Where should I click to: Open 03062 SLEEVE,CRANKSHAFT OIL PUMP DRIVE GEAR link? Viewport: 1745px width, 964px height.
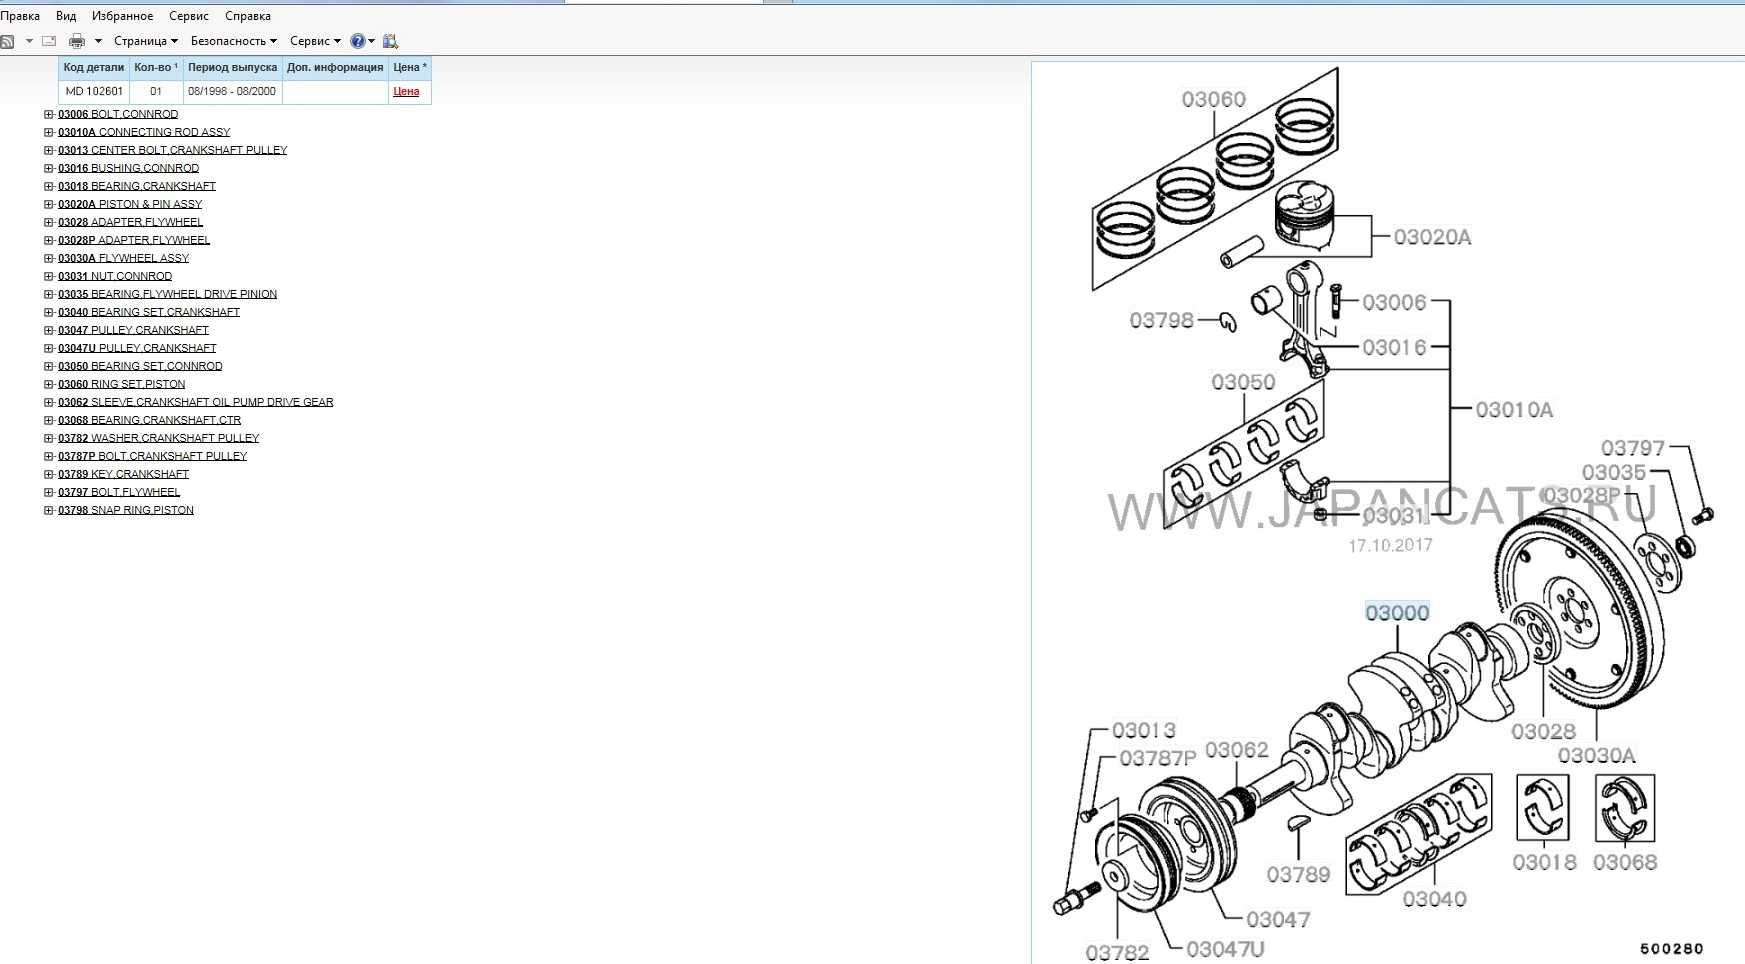click(x=195, y=402)
